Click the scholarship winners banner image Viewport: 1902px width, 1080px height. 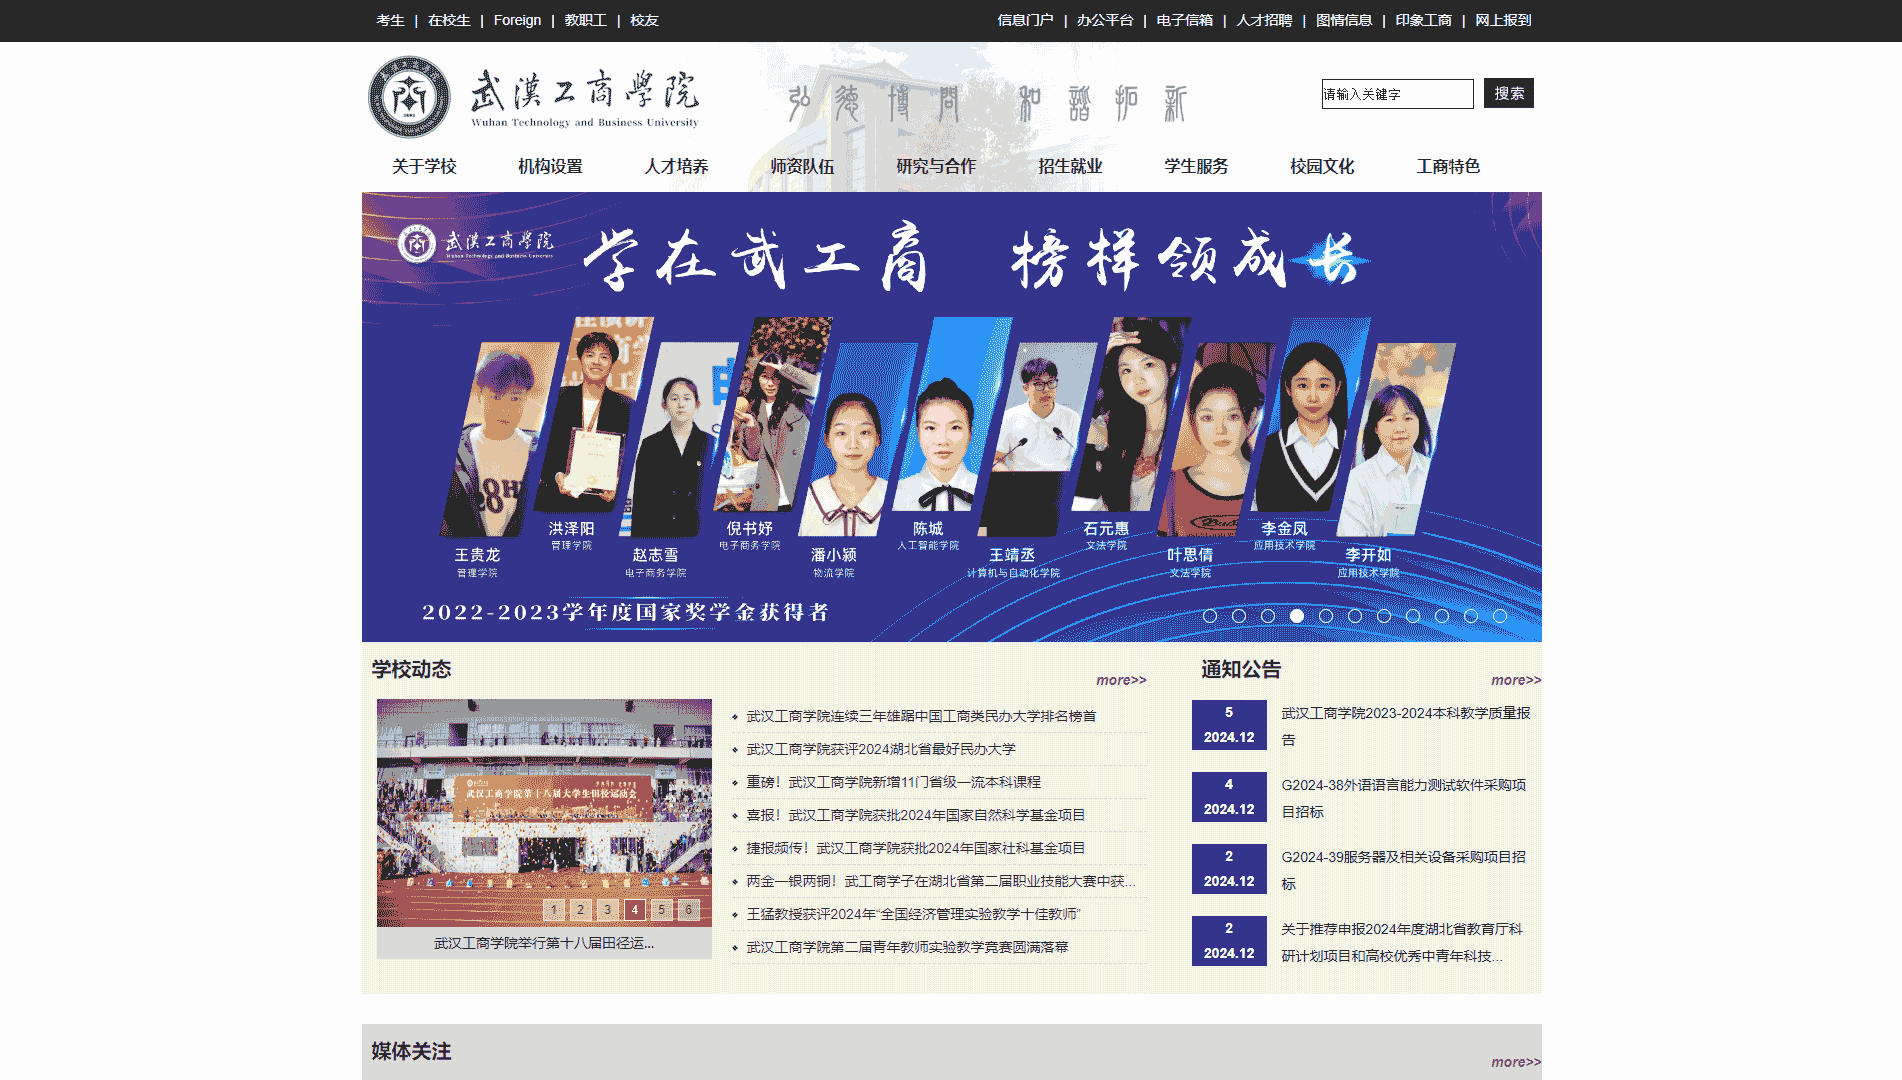951,417
